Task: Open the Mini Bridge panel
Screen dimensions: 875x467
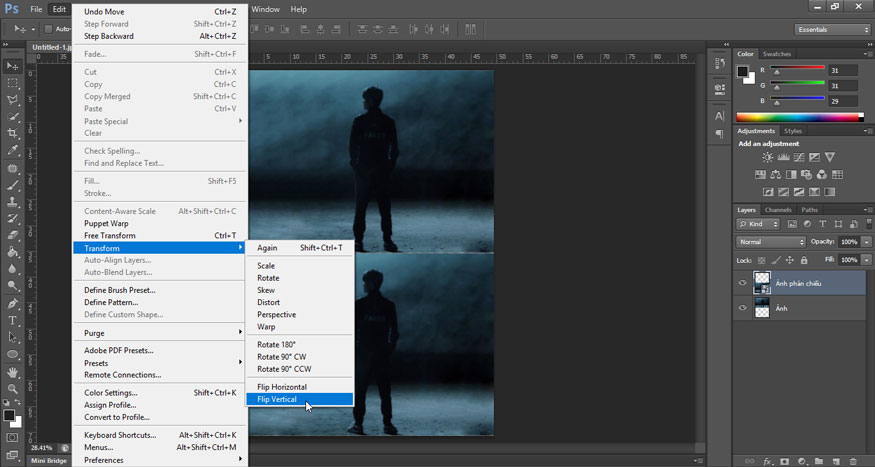Action: coord(49,460)
